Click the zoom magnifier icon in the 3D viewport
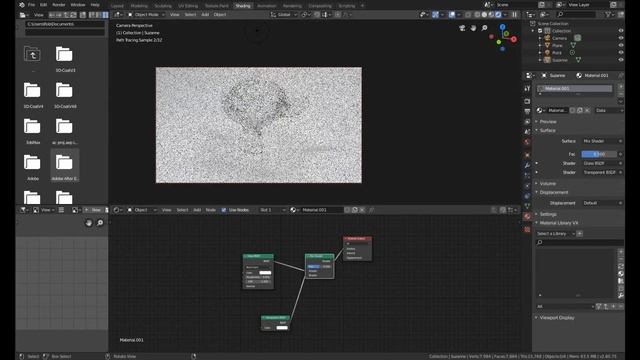The height and width of the screenshot is (360, 640). click(x=484, y=28)
